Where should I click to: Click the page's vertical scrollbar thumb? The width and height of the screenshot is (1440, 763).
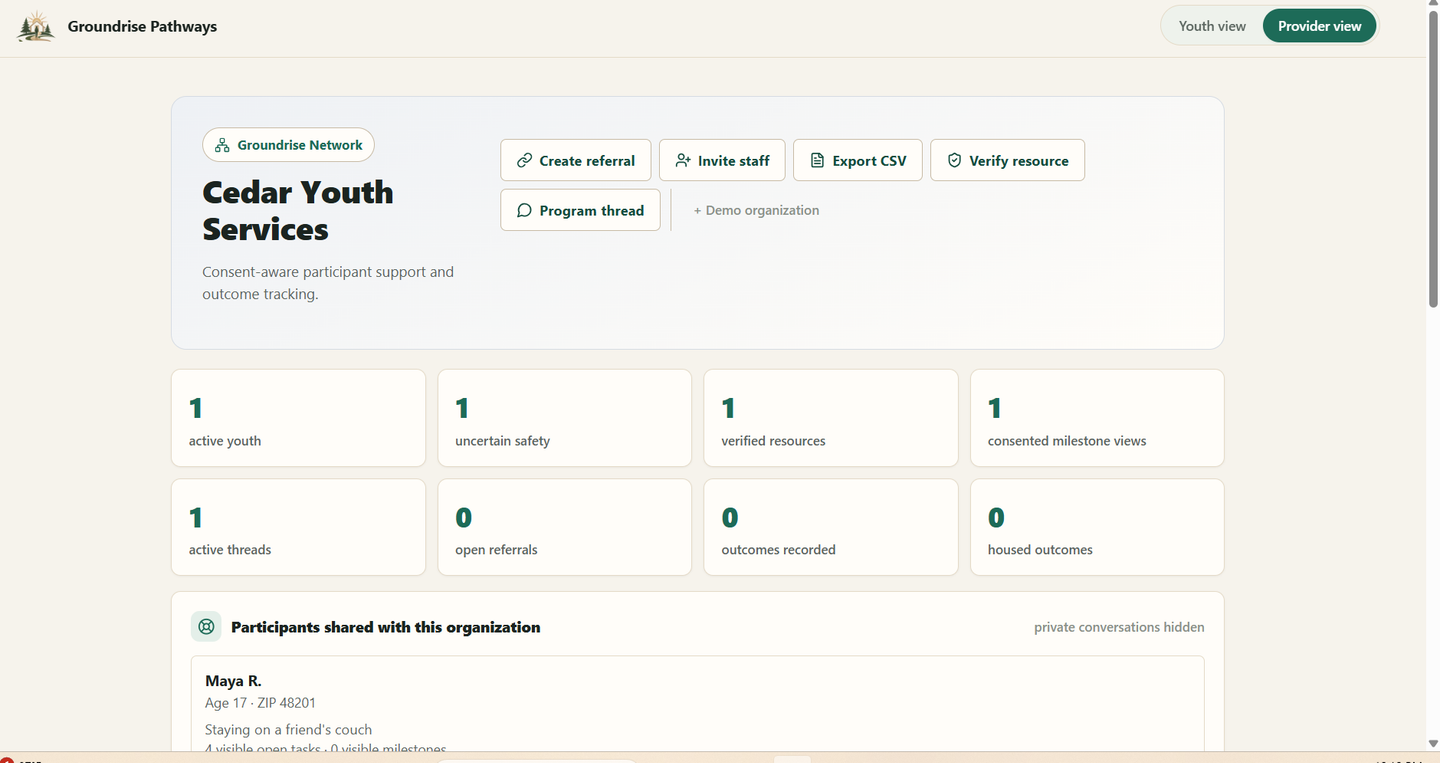coord(1433,160)
